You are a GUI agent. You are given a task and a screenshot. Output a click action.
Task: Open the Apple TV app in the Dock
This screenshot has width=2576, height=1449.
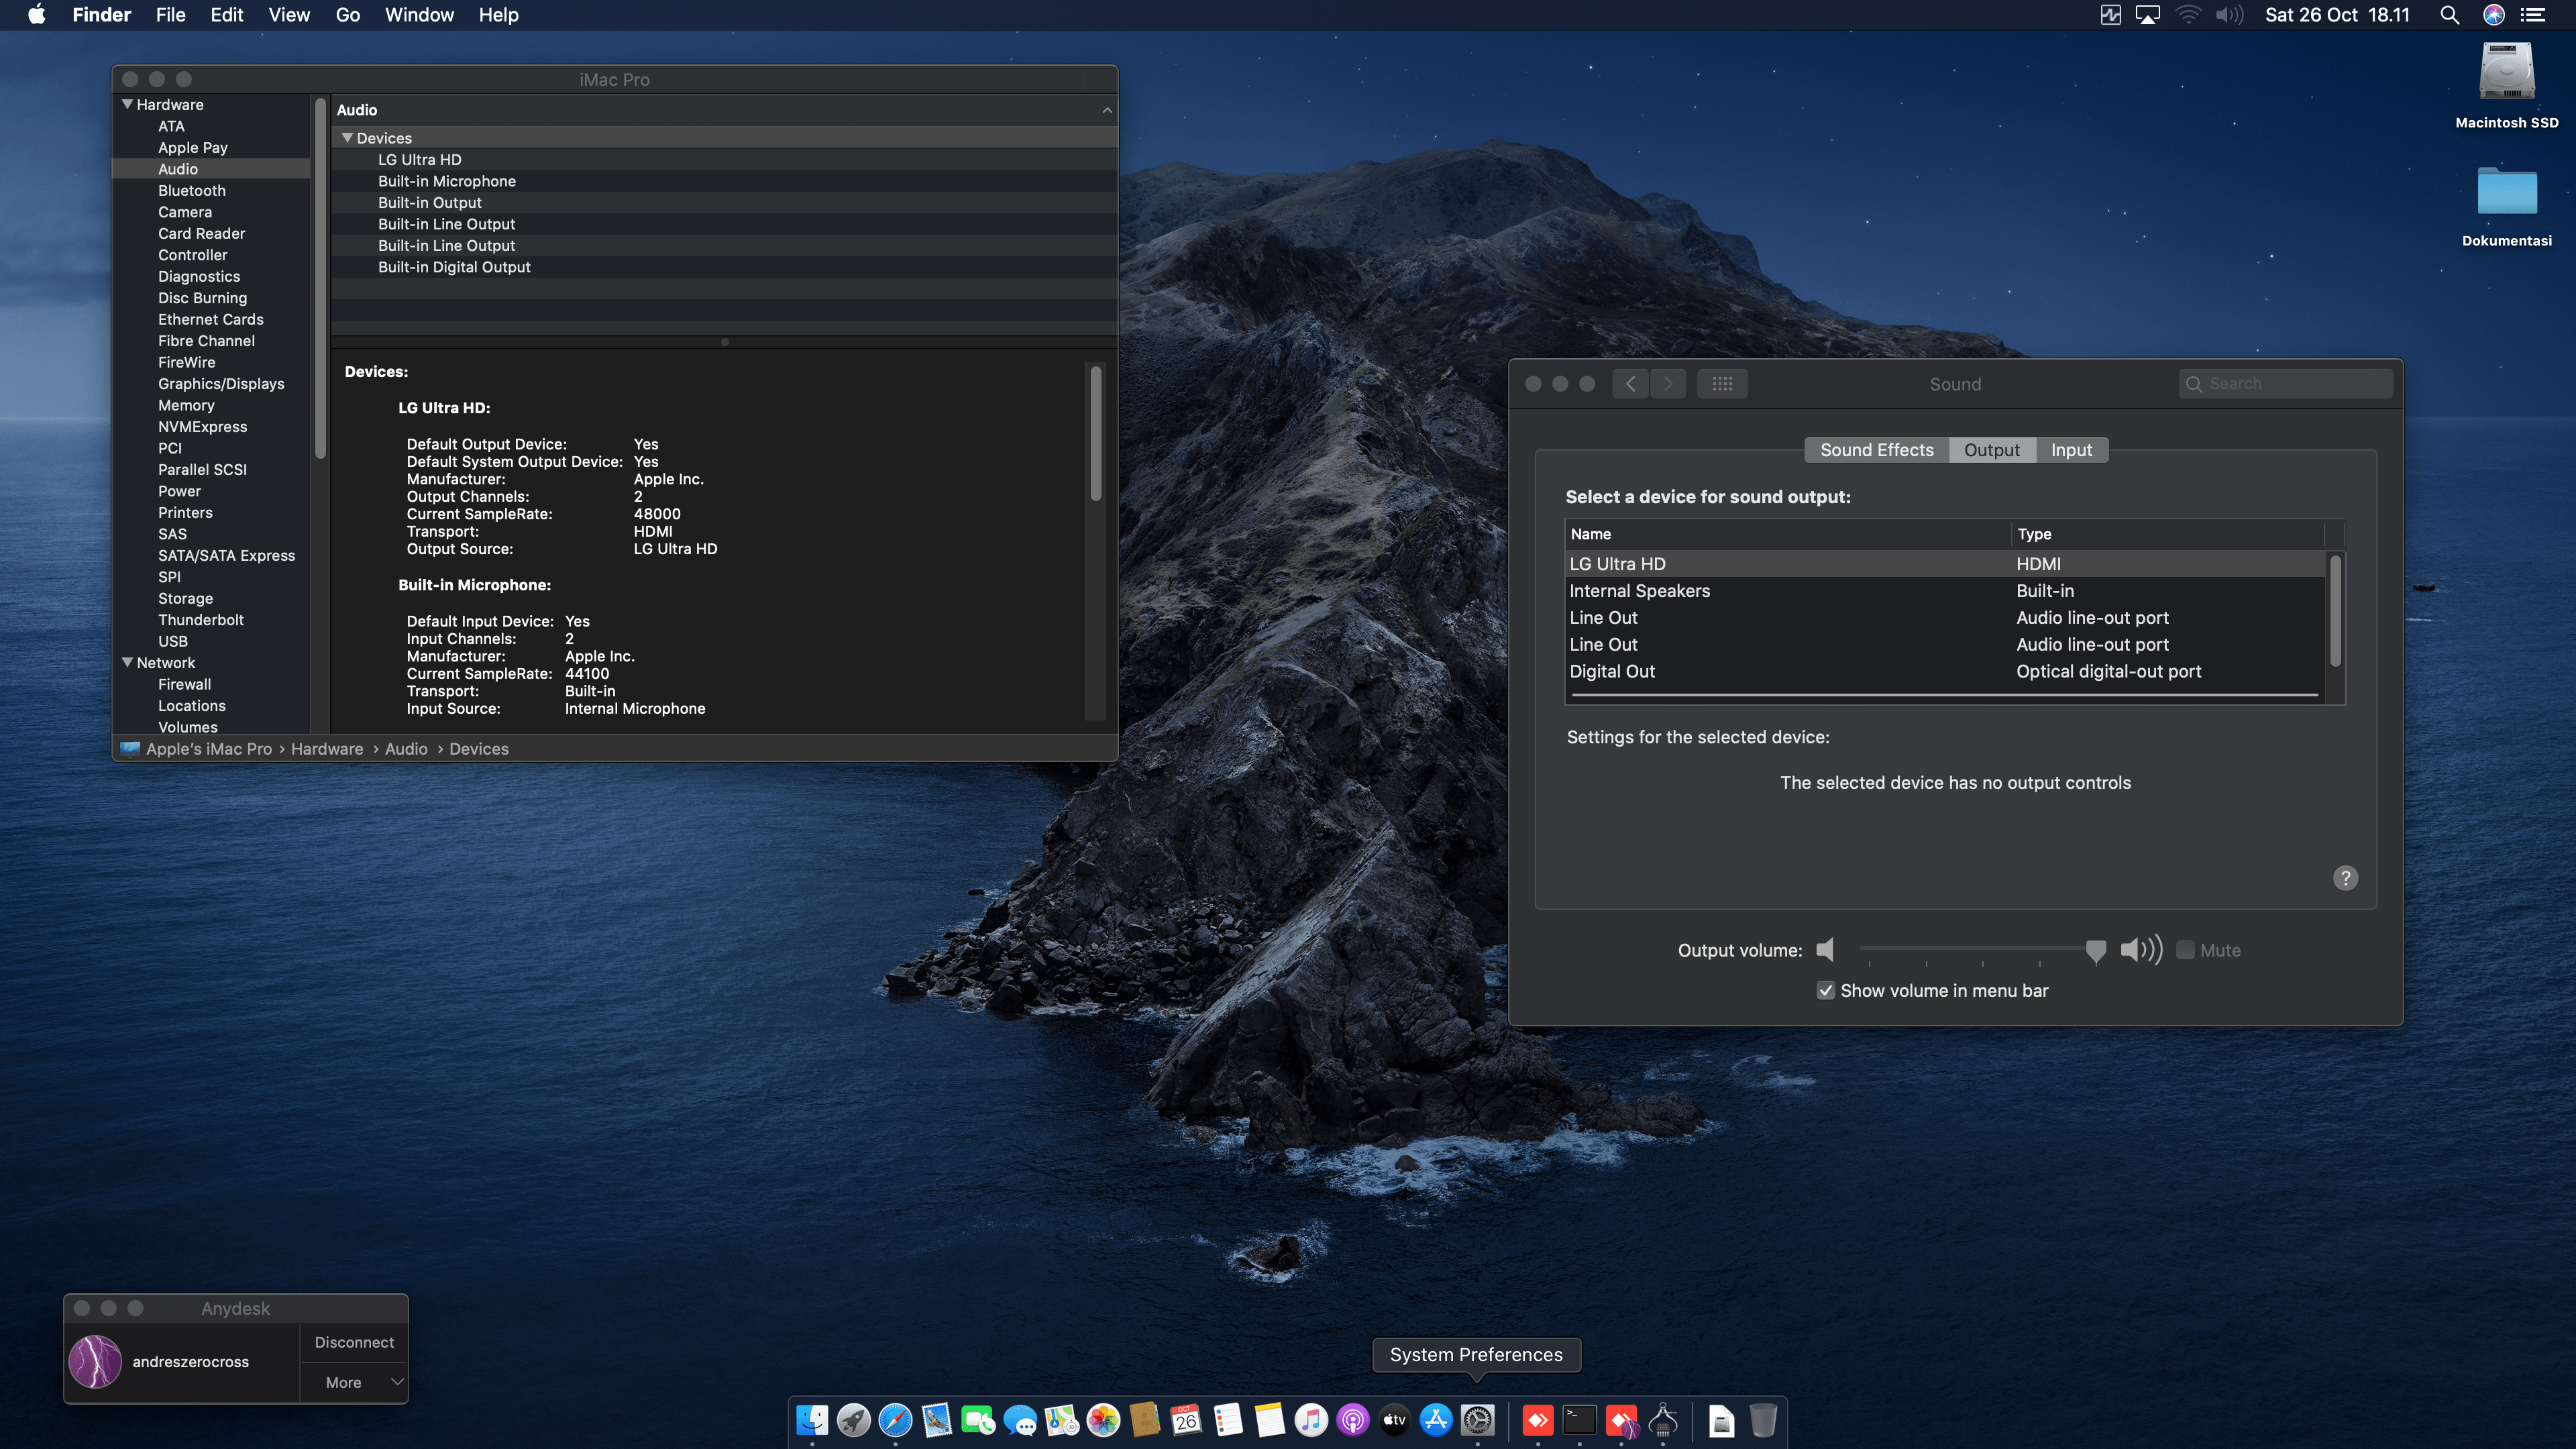tap(1394, 1419)
